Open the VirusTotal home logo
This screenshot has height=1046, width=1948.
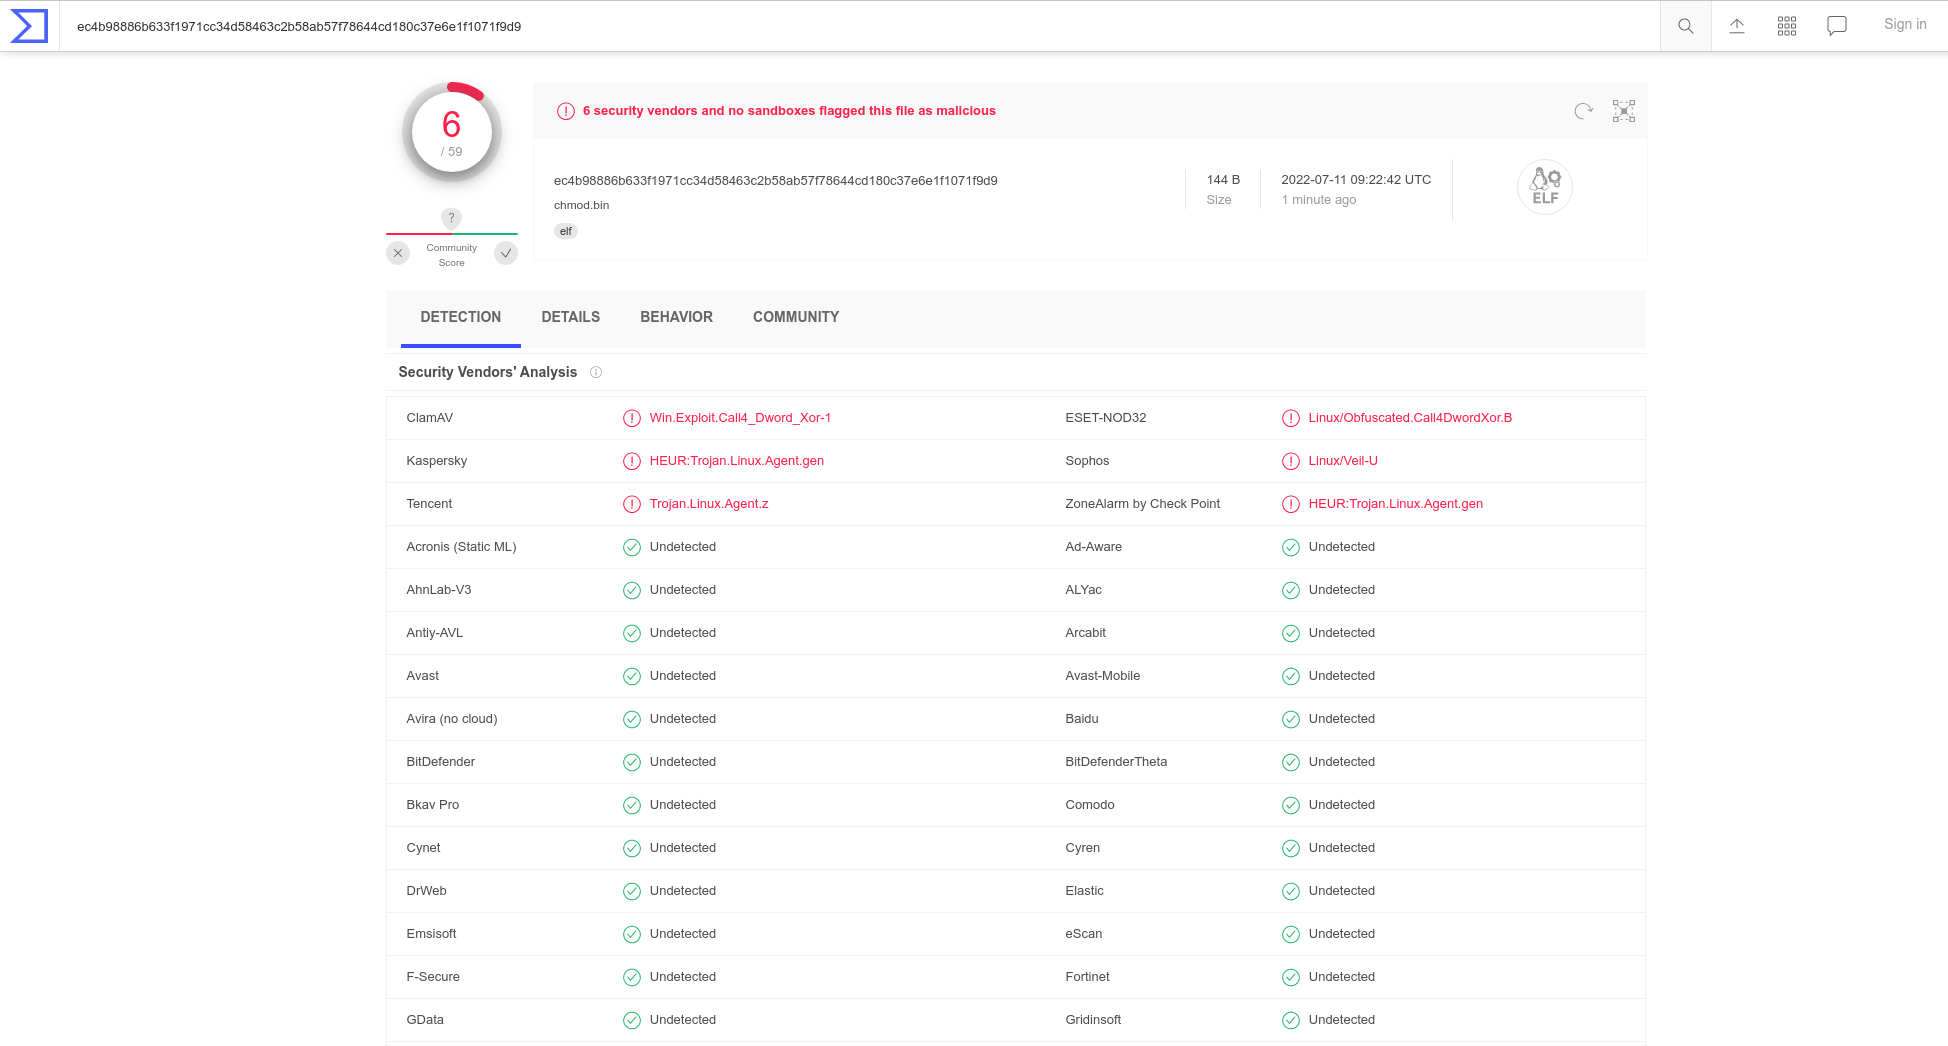tap(29, 26)
